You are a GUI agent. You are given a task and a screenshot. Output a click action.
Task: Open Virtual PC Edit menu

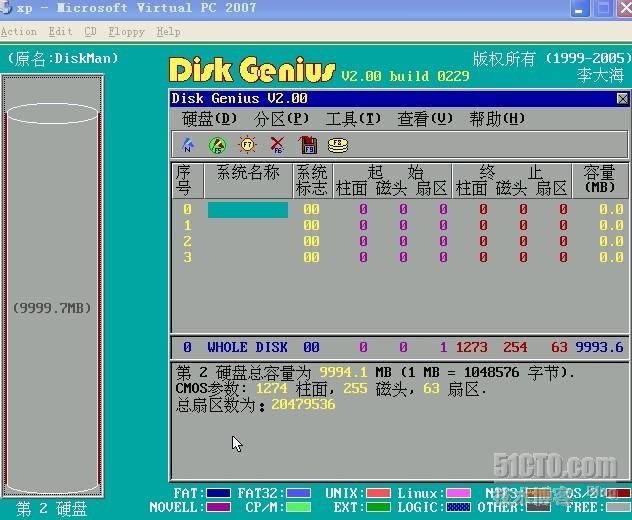[x=60, y=31]
